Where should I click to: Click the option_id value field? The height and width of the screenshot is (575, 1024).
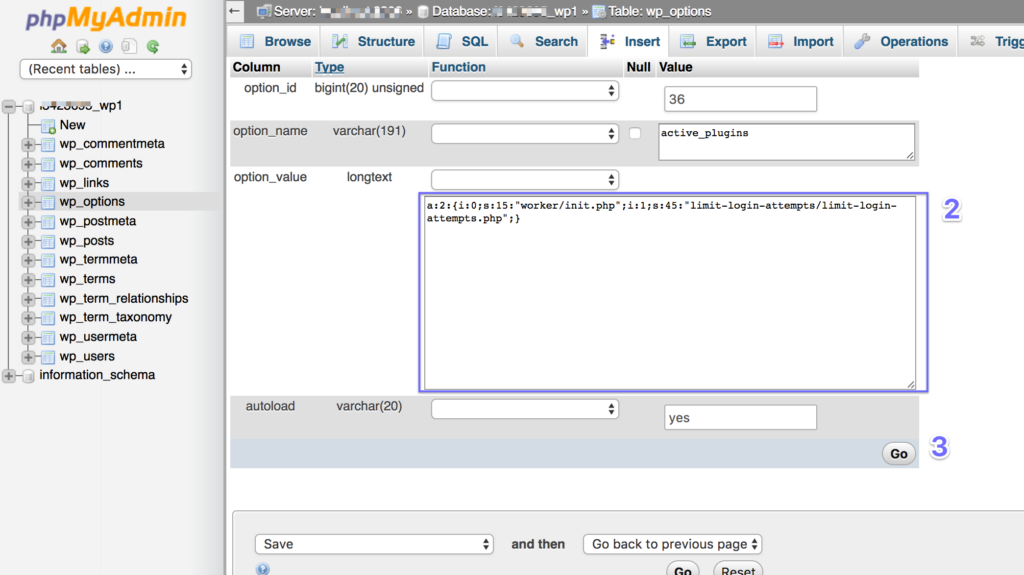[740, 99]
